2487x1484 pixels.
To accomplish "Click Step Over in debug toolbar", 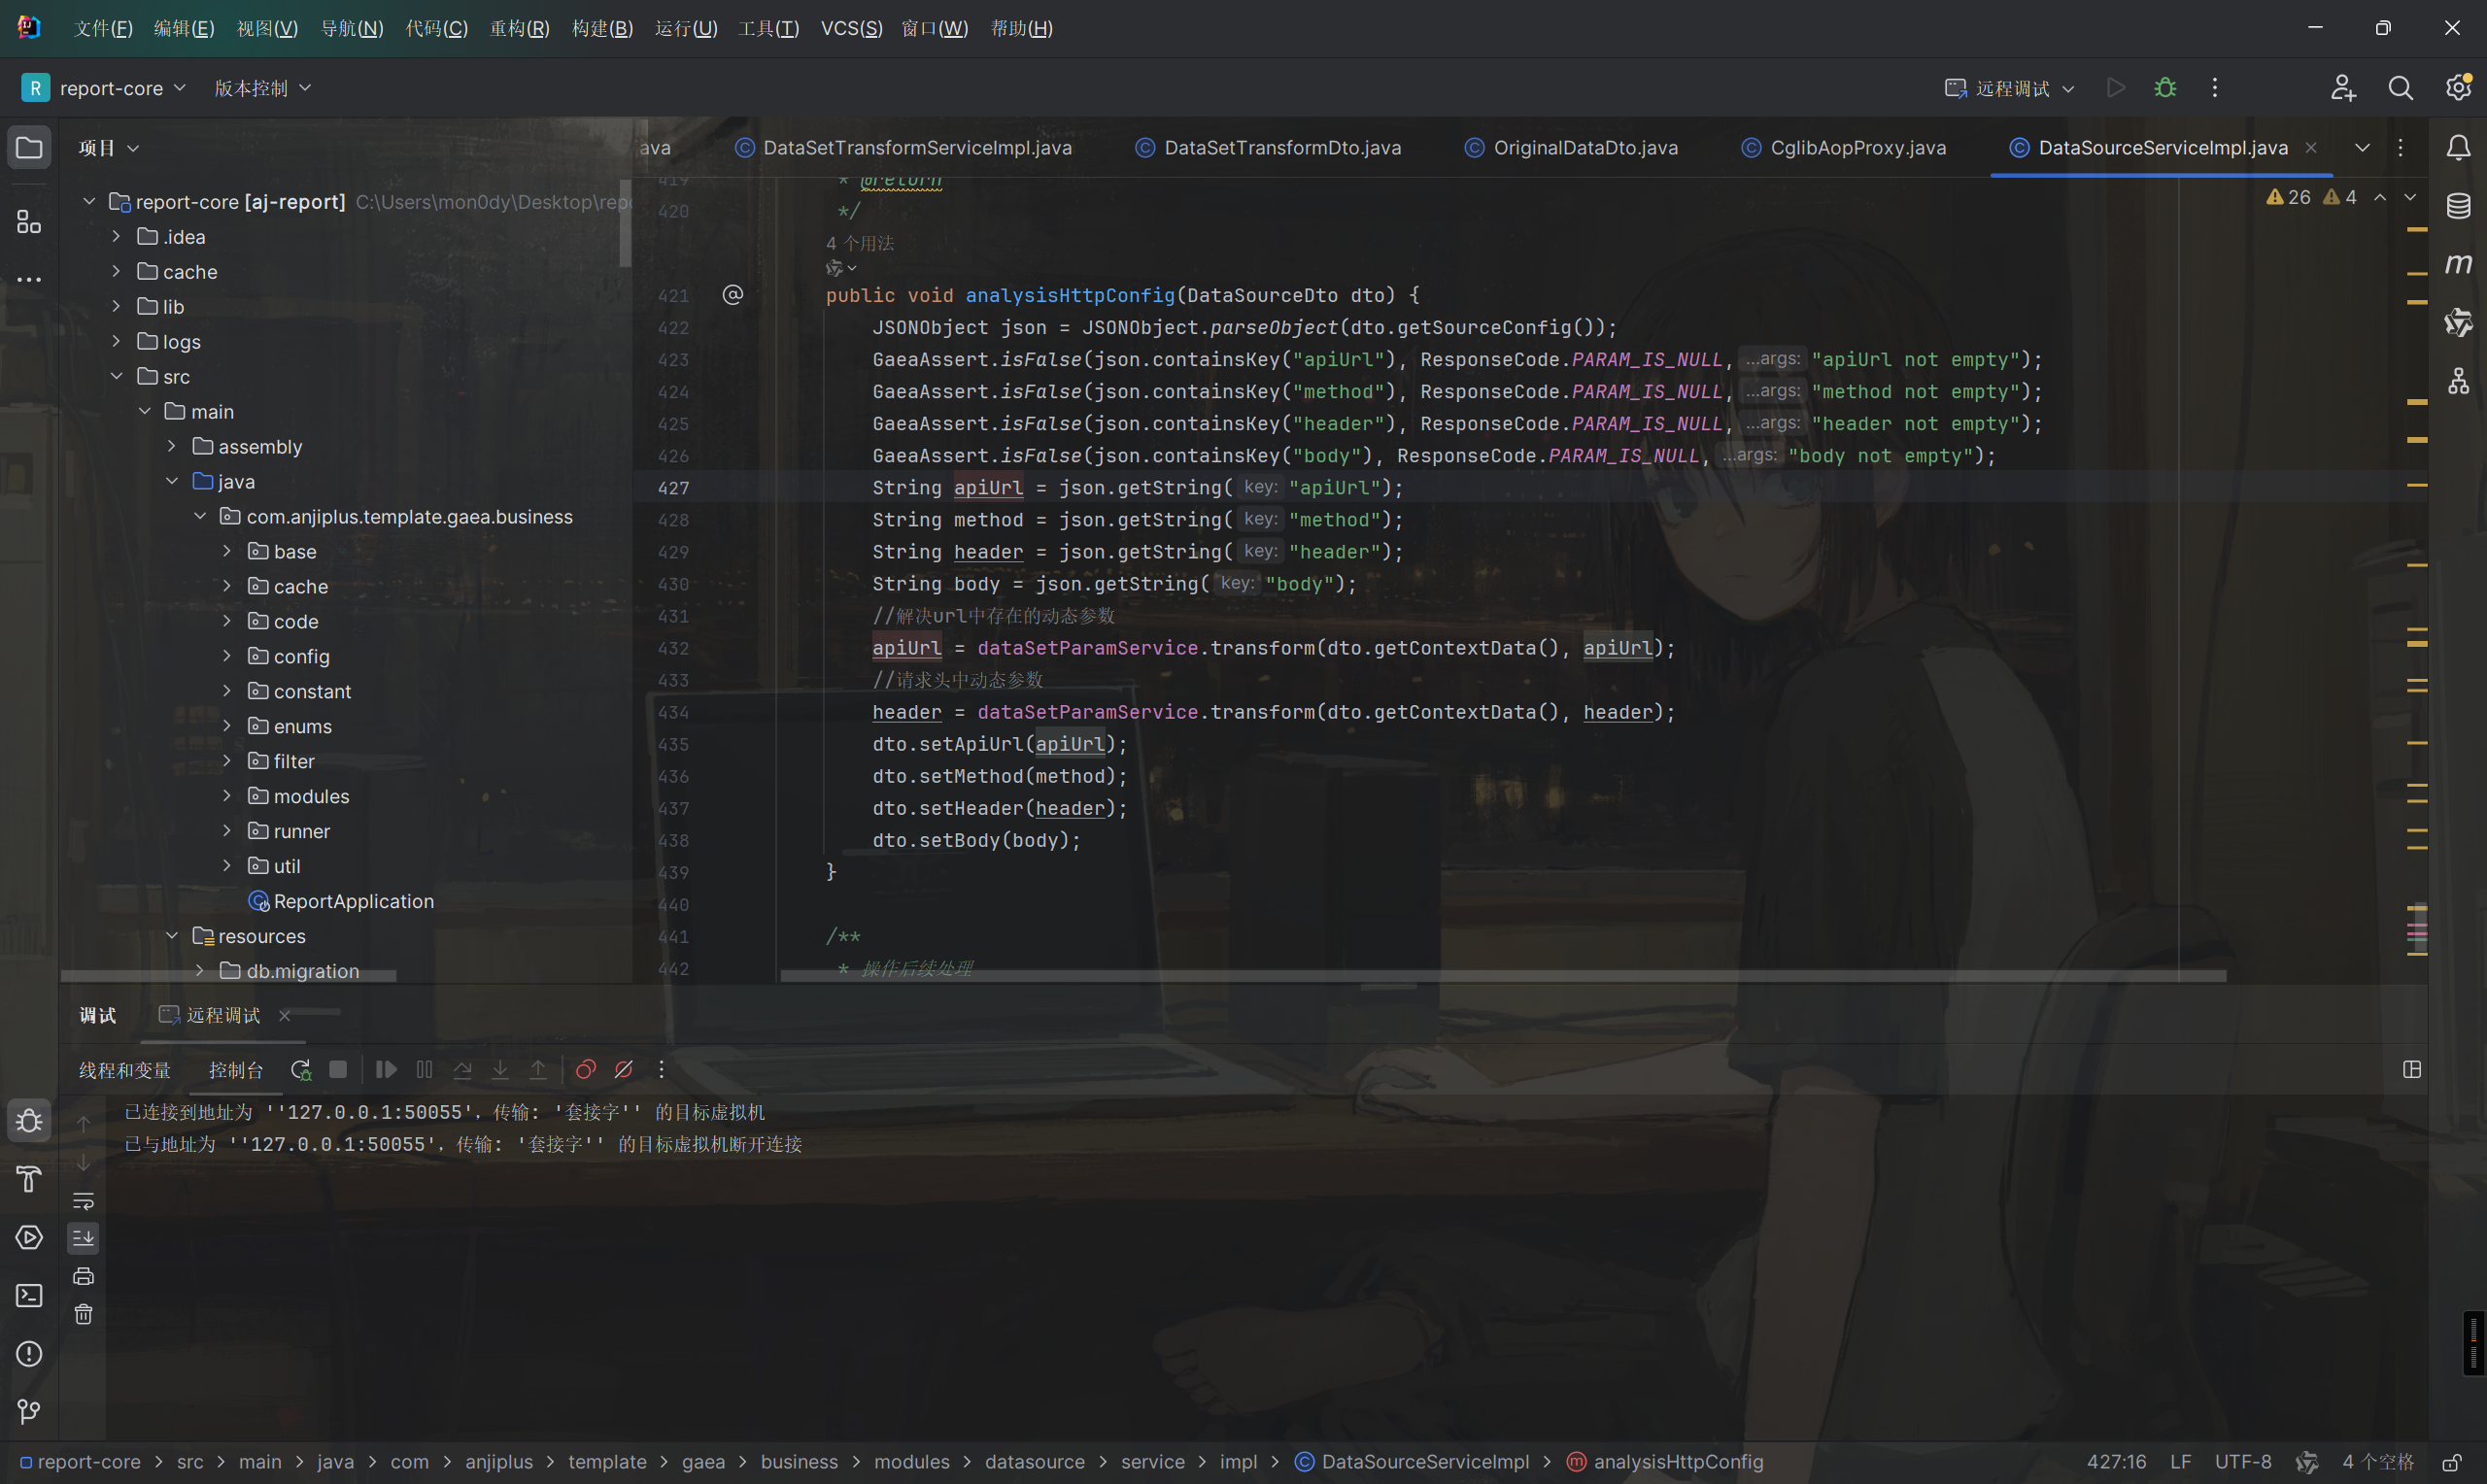I will (x=462, y=1070).
